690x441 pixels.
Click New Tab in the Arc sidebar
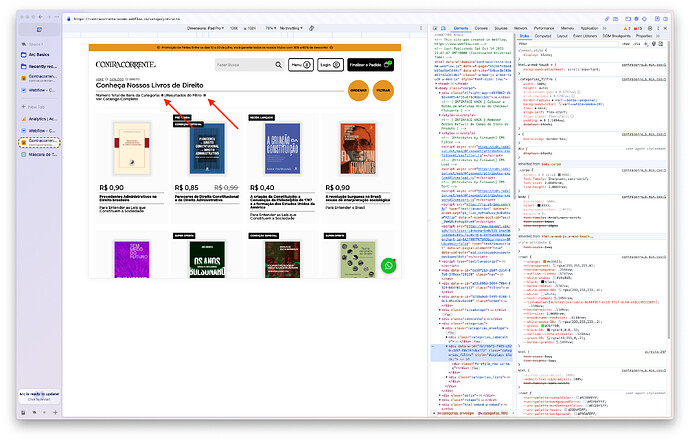[33, 107]
